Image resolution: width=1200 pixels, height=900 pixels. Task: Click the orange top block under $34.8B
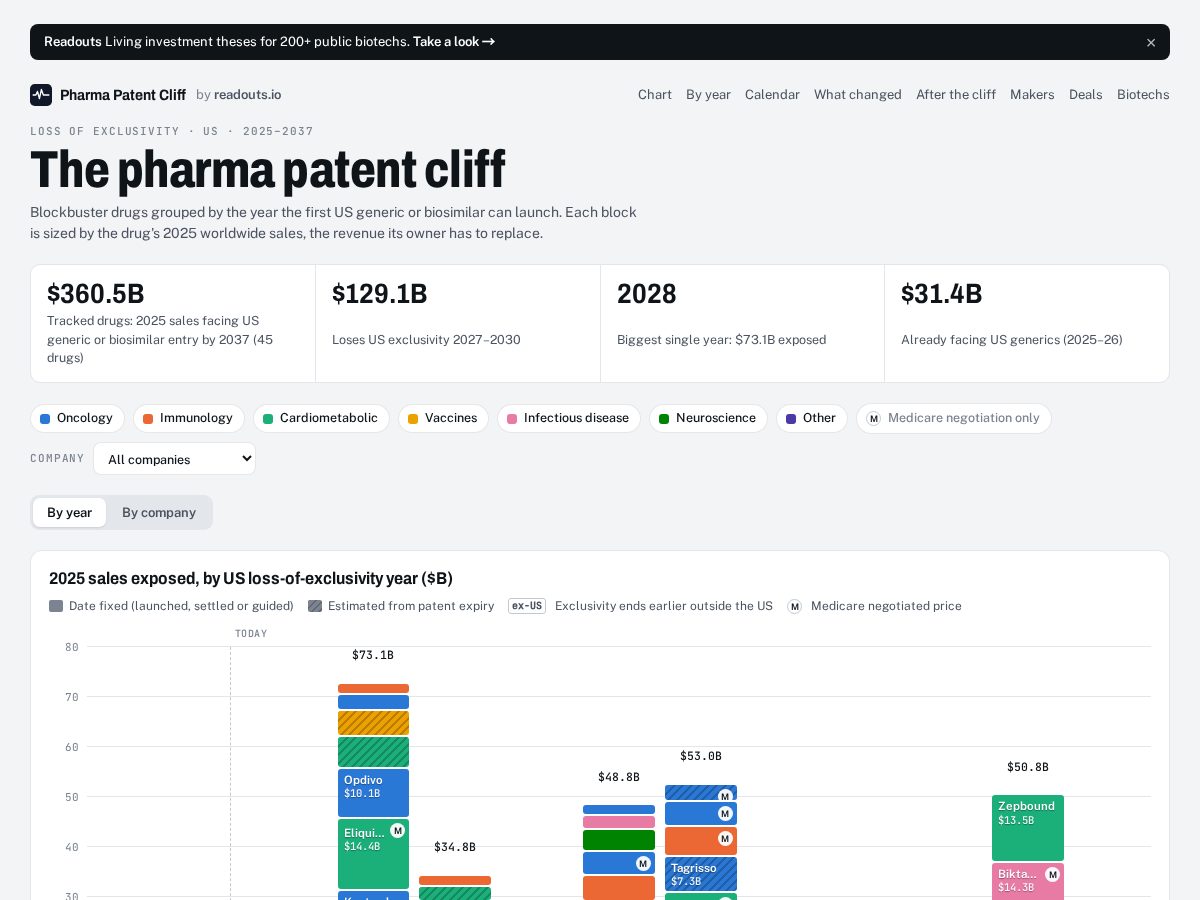tap(455, 880)
